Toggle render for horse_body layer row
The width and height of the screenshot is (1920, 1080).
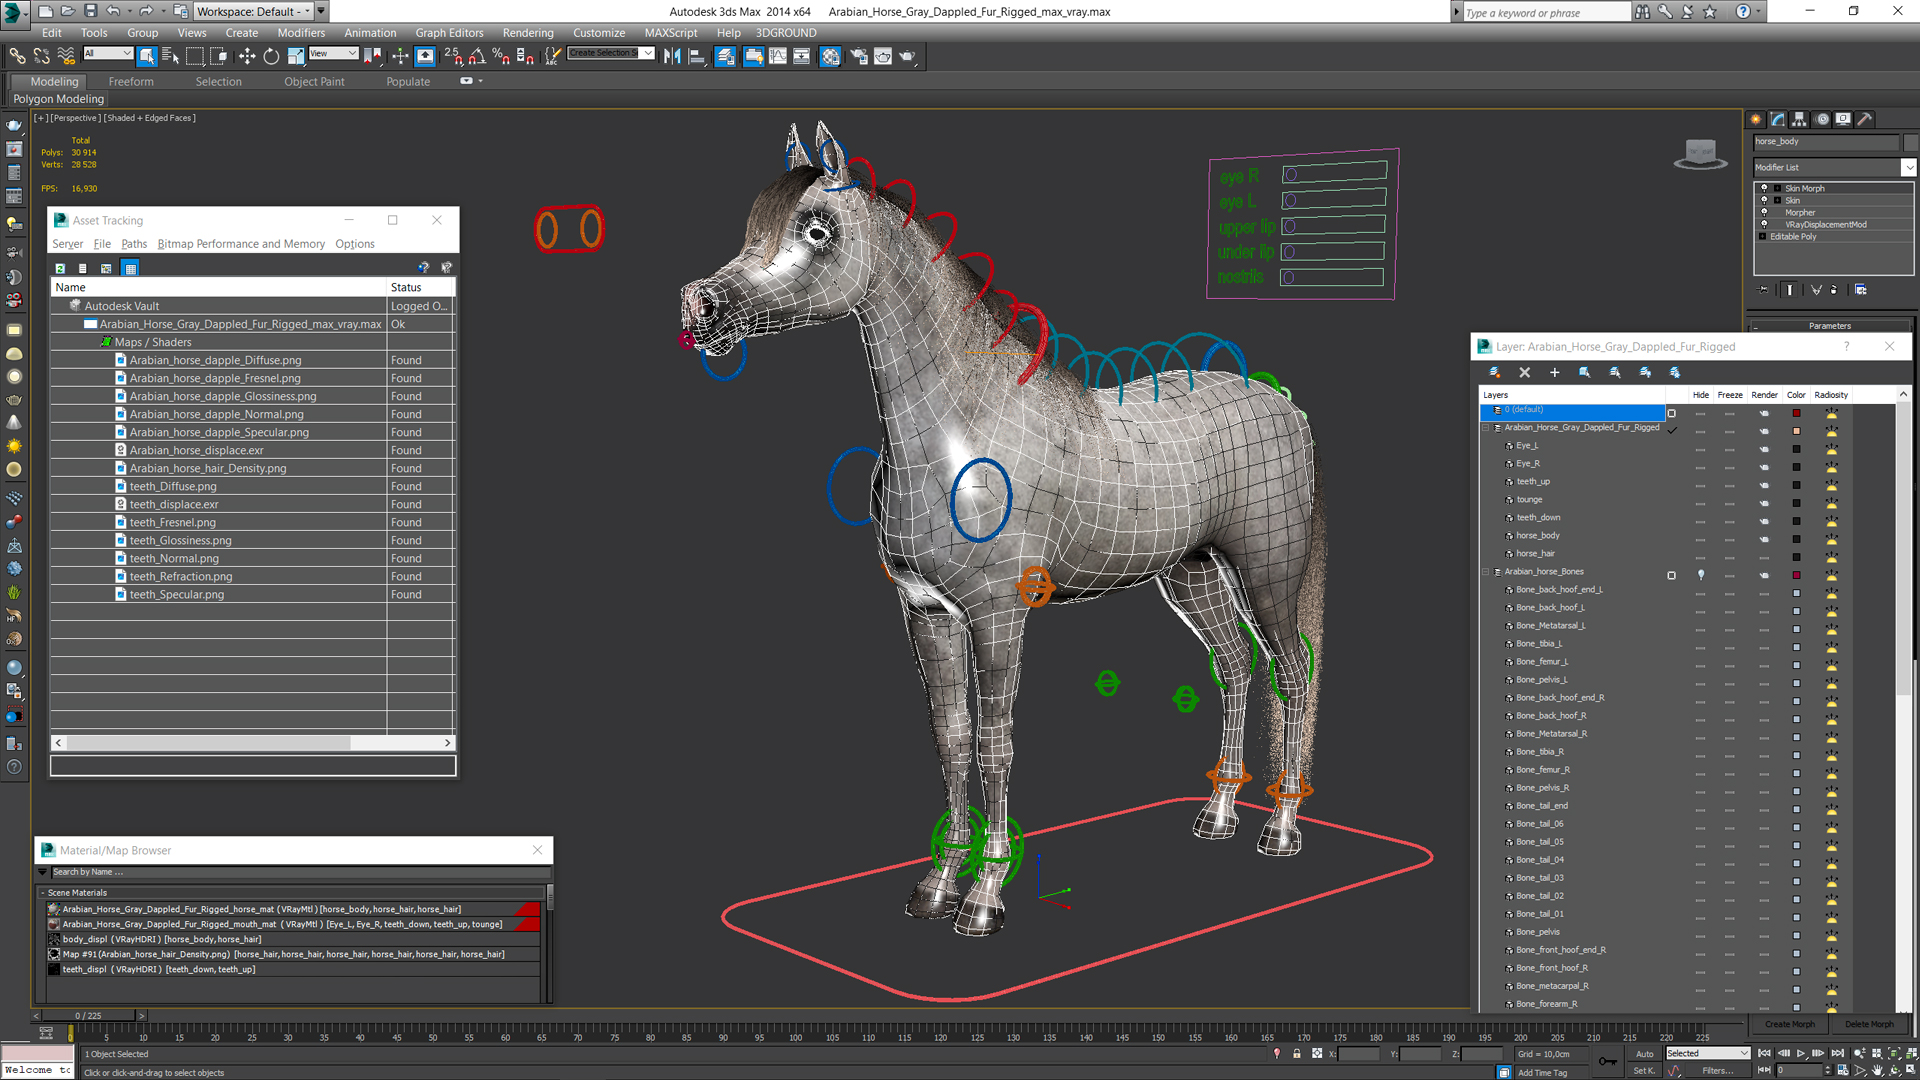point(1764,539)
